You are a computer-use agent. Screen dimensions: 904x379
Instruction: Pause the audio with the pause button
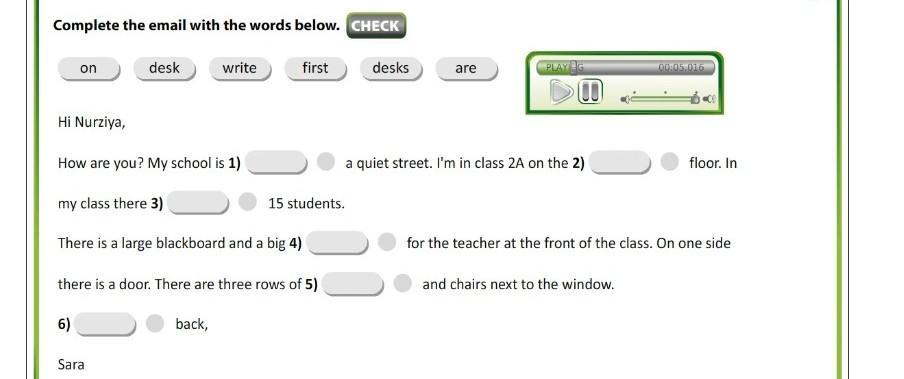point(590,91)
